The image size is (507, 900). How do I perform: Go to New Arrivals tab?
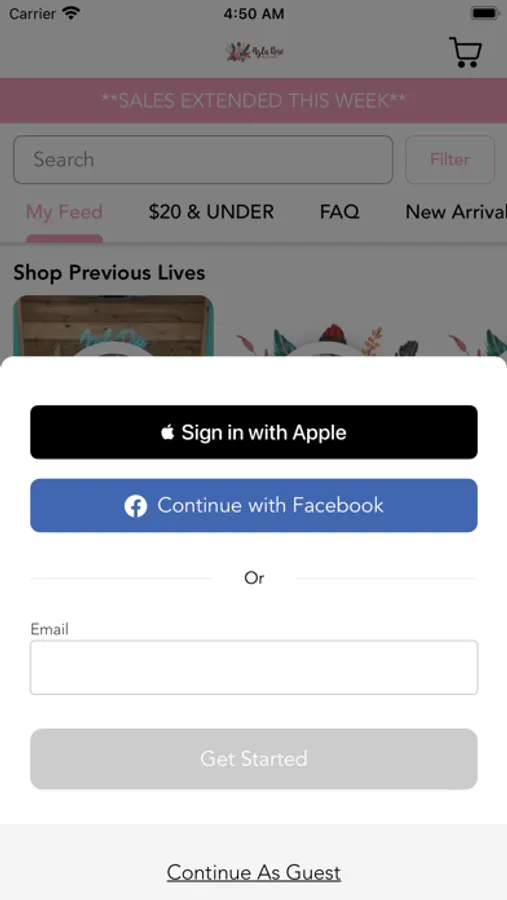click(456, 212)
